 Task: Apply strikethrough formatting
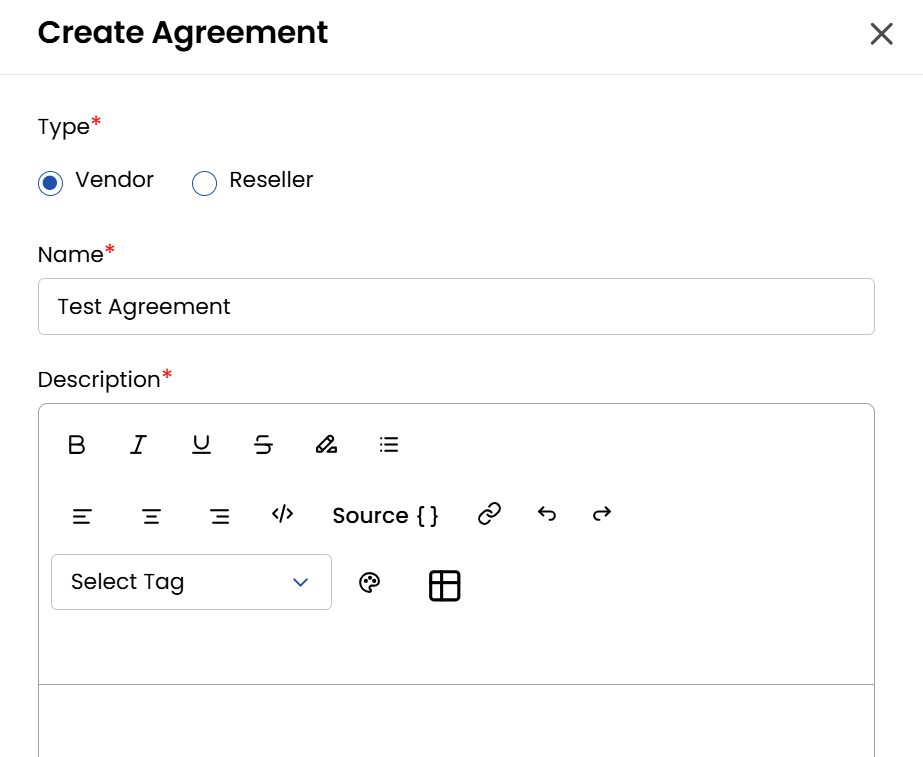pos(264,445)
